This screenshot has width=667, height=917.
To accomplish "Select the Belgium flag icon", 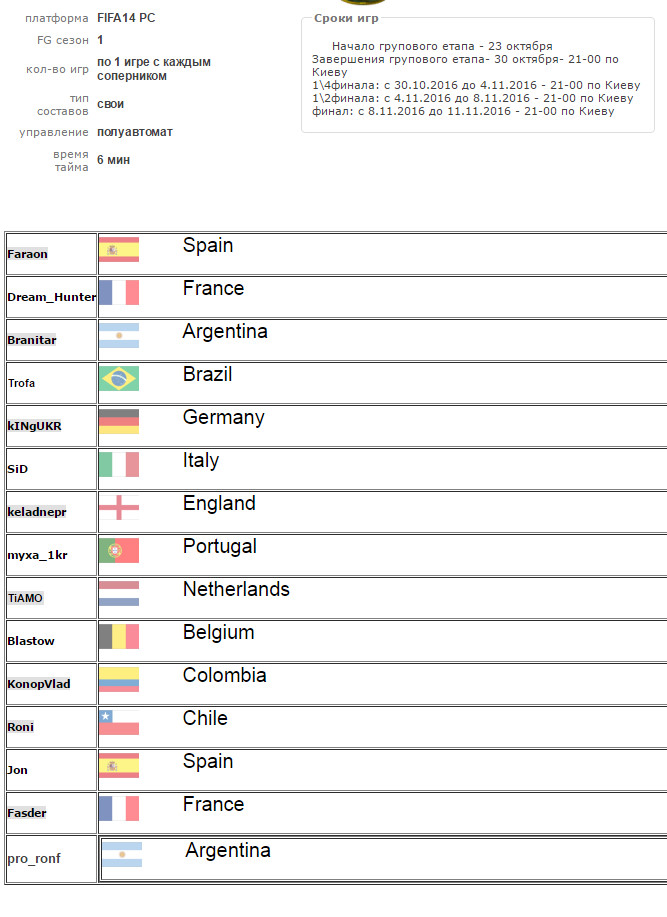I will coord(119,636).
